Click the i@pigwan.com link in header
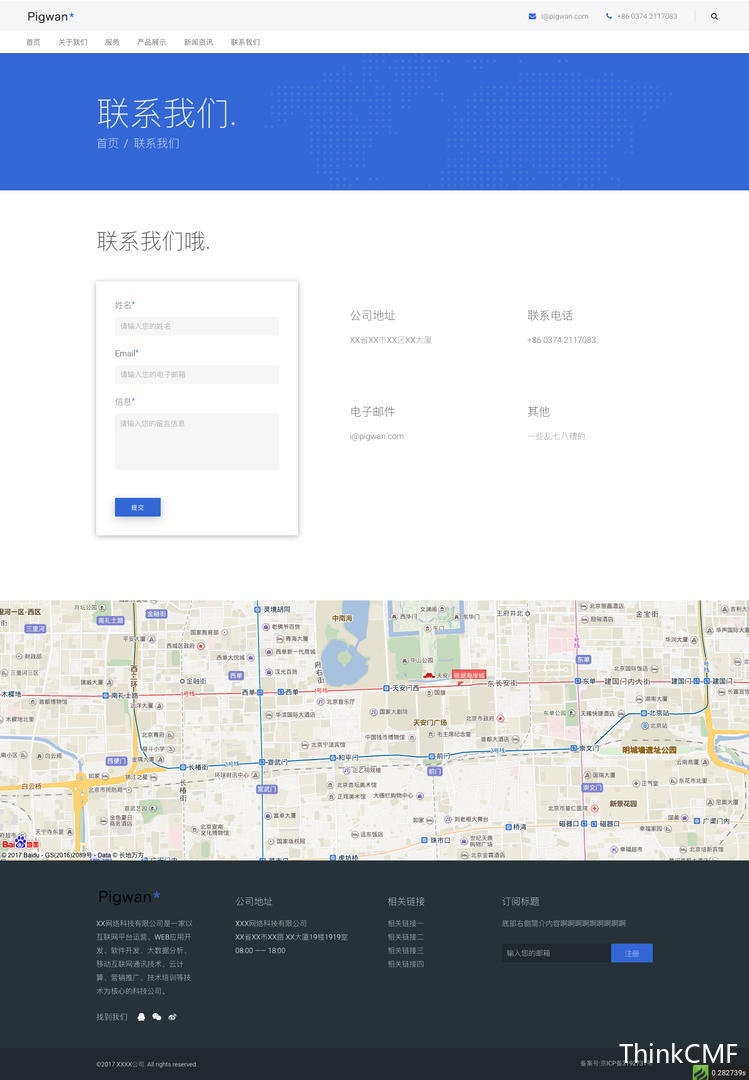Viewport: 749px width, 1080px height. 564,17
